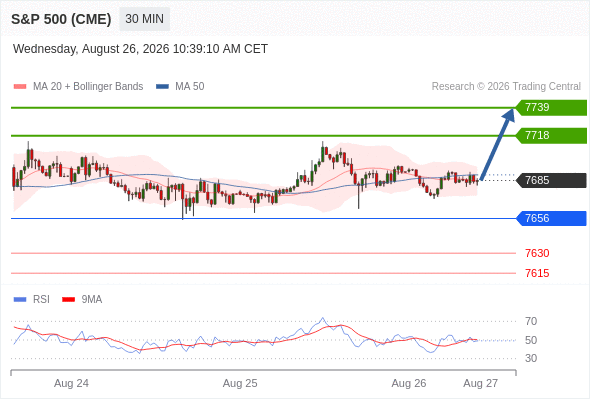Click the Aug 26 date axis label

(x=409, y=383)
